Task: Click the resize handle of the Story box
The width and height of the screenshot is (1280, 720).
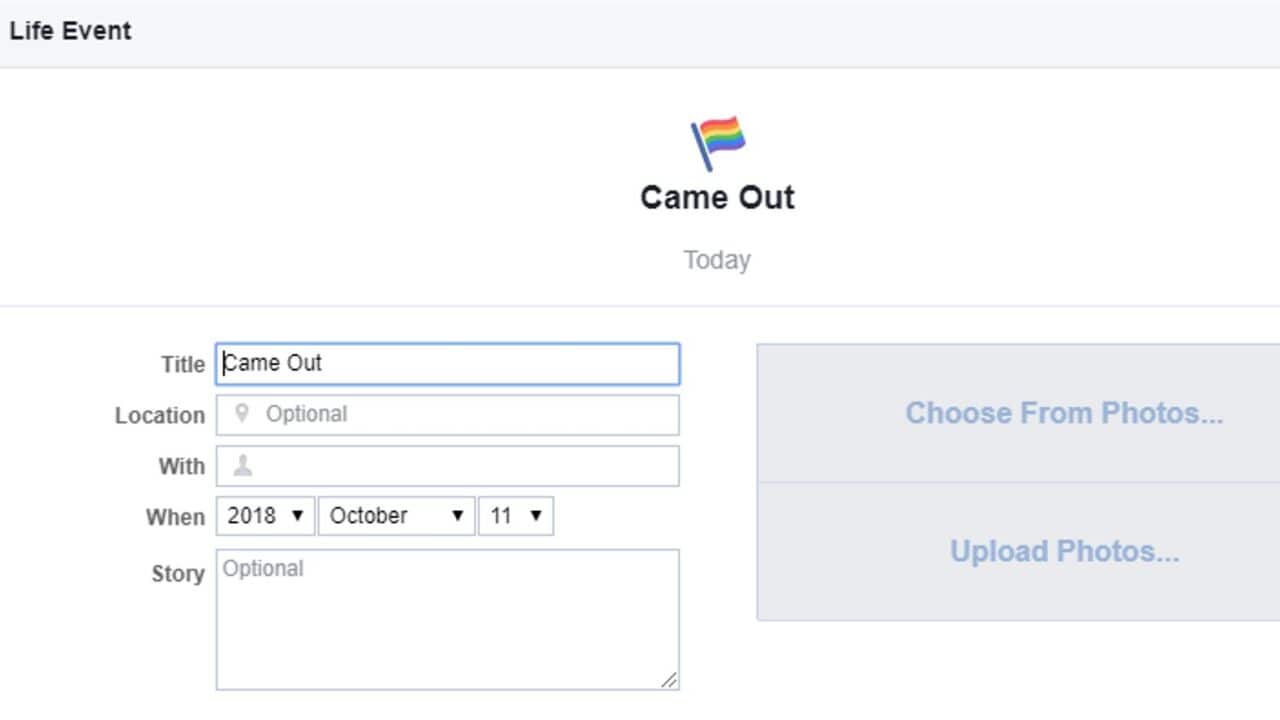Action: (x=669, y=680)
